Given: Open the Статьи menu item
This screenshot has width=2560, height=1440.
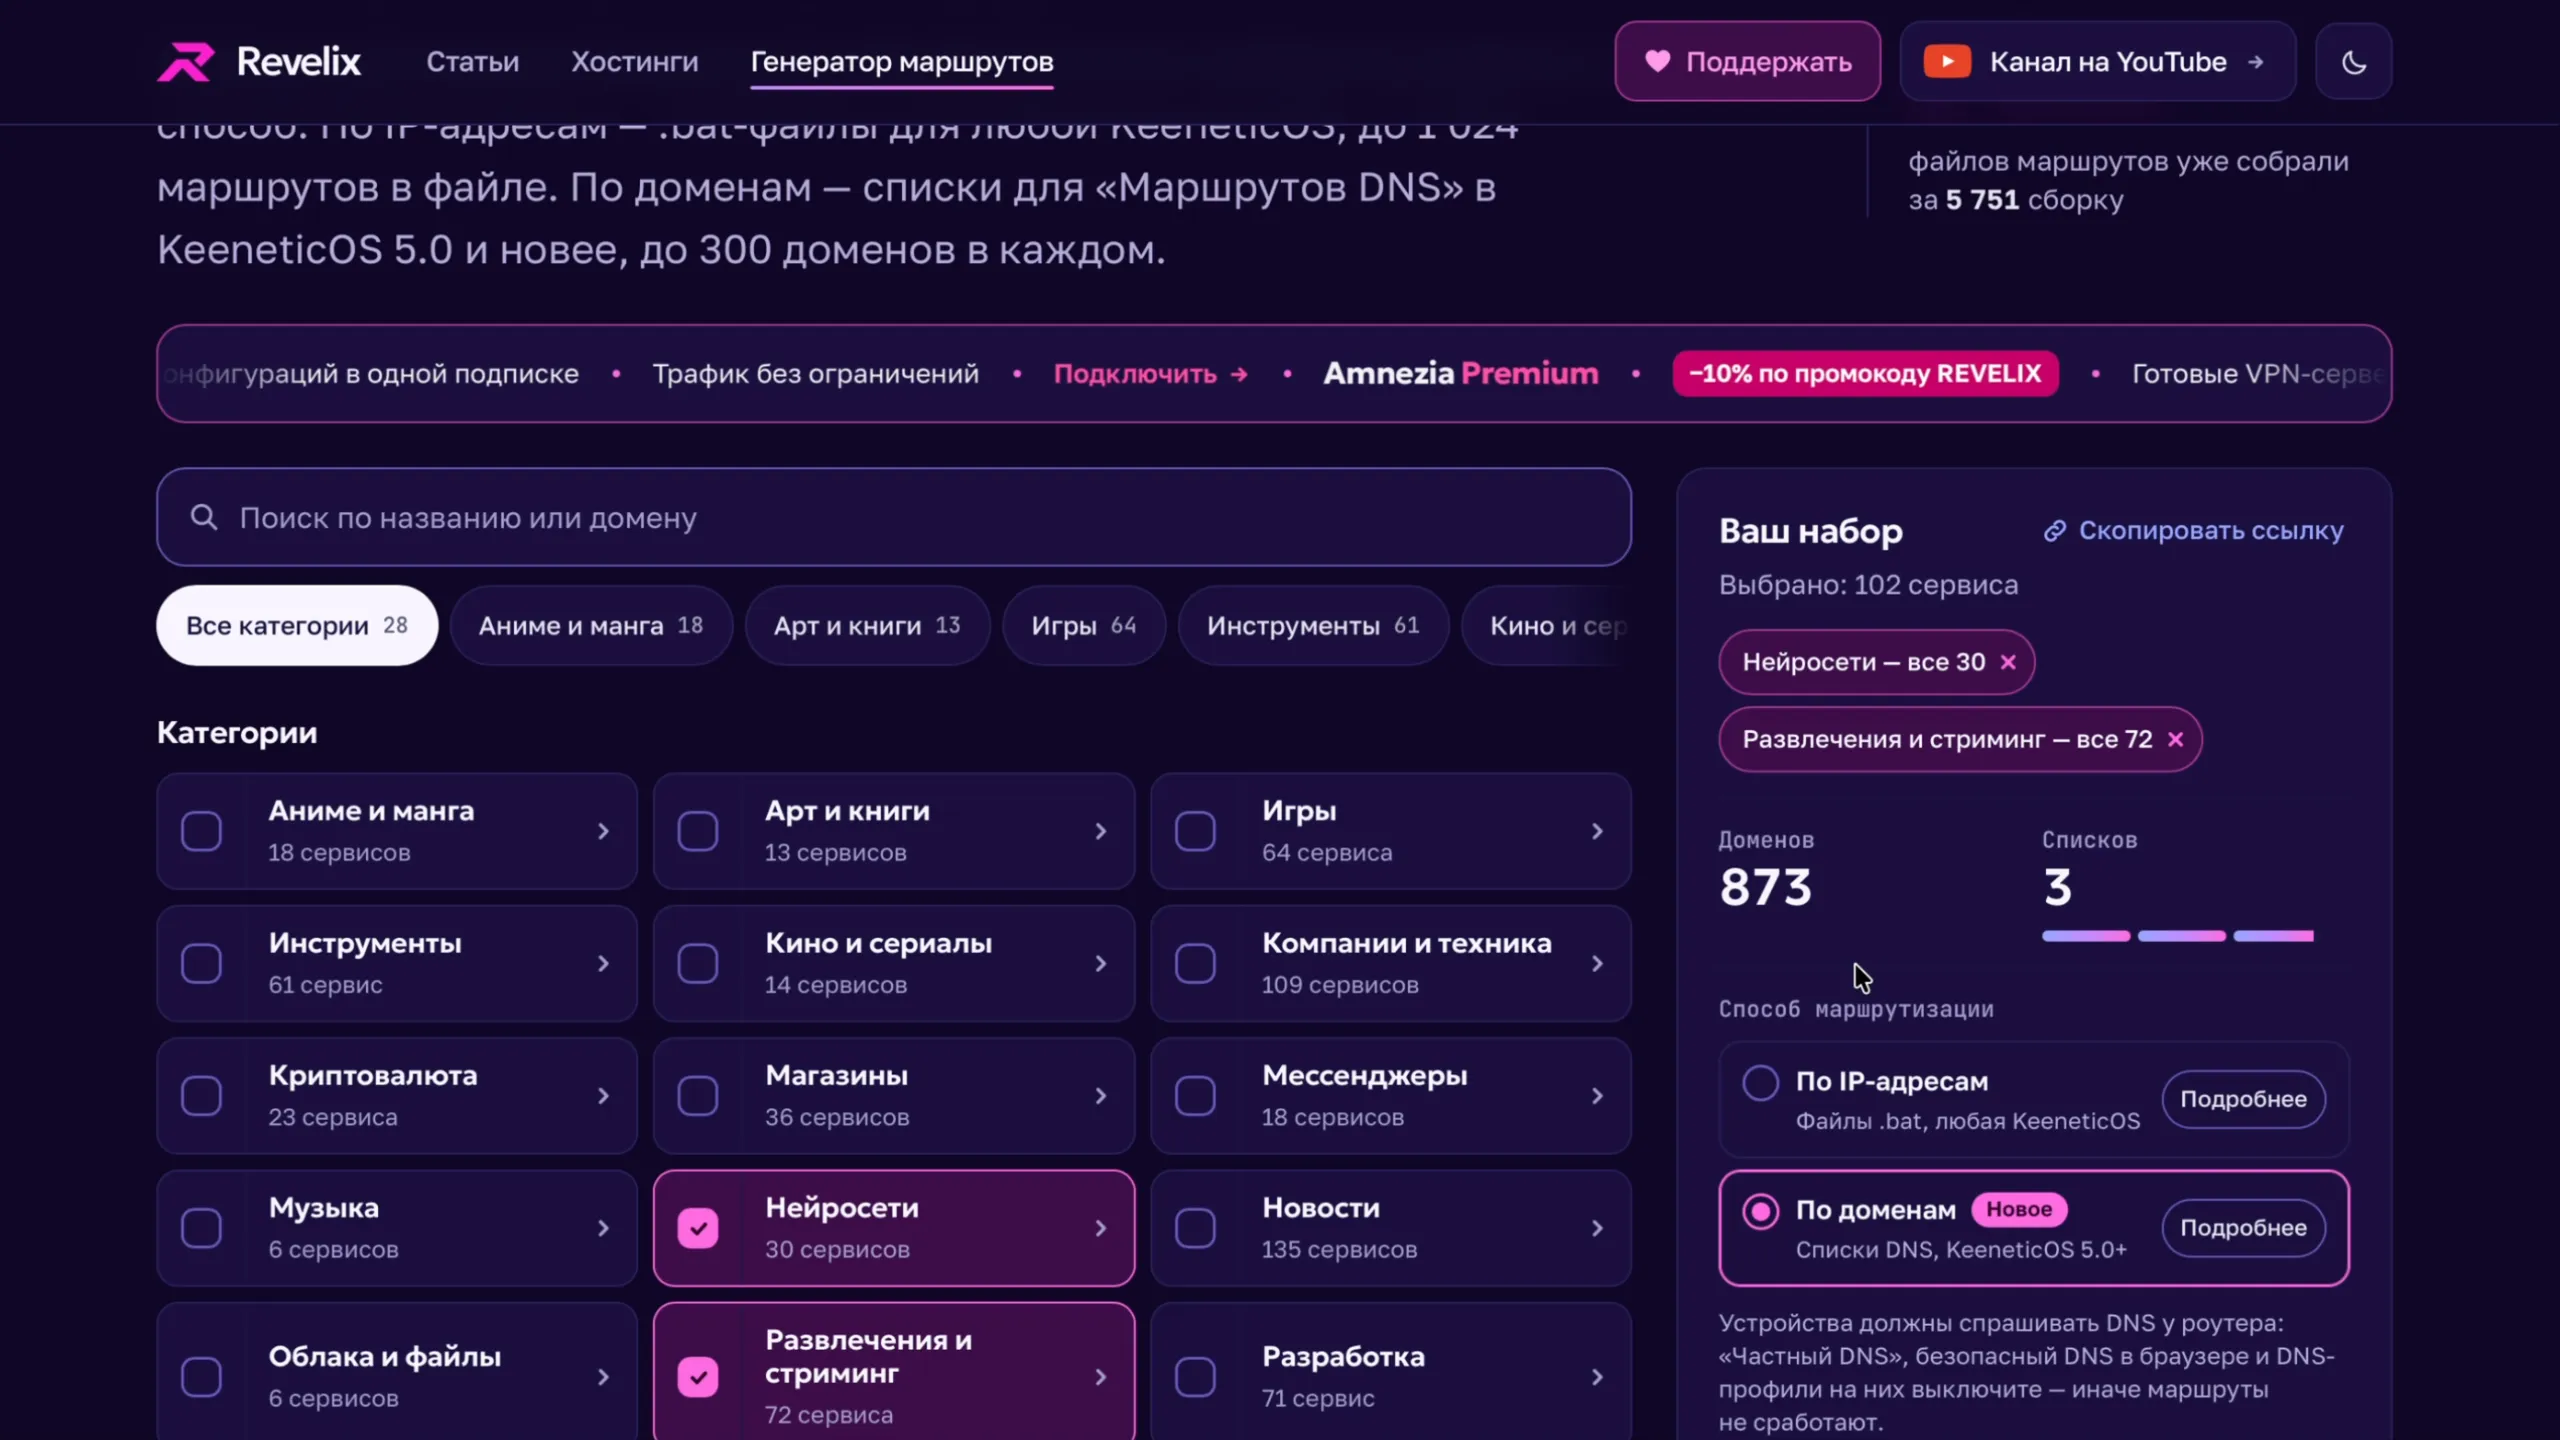Looking at the screenshot, I should pos(473,62).
